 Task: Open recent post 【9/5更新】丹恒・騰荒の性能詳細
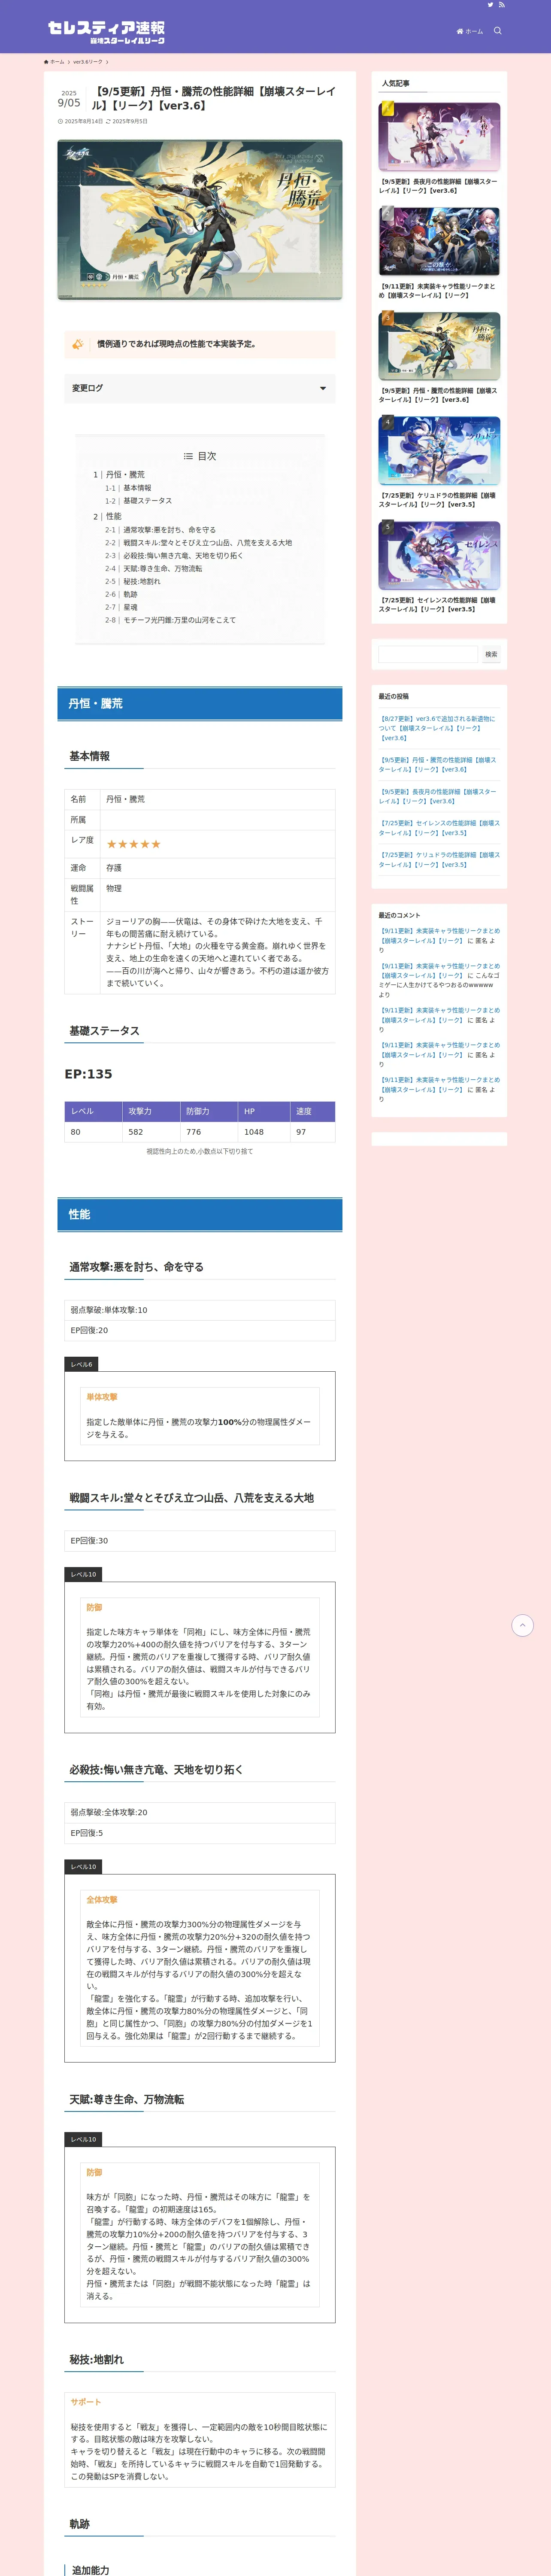437,765
